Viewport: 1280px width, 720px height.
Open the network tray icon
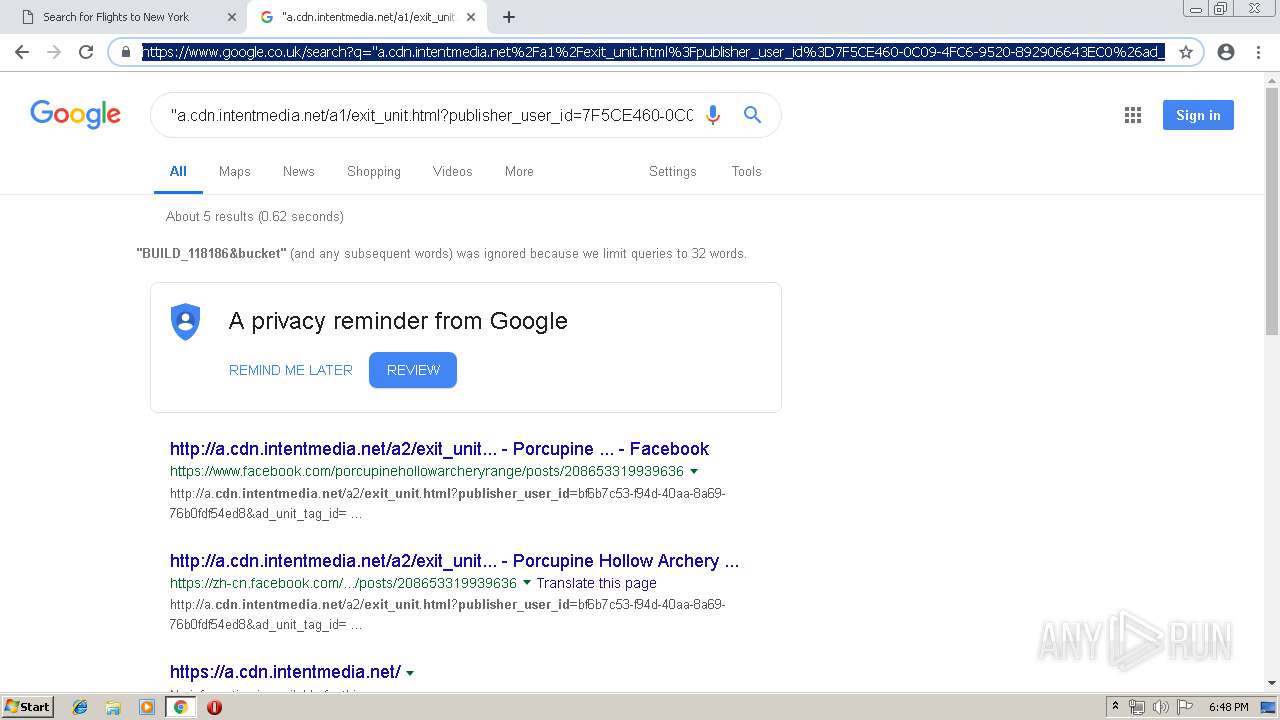pos(1137,707)
